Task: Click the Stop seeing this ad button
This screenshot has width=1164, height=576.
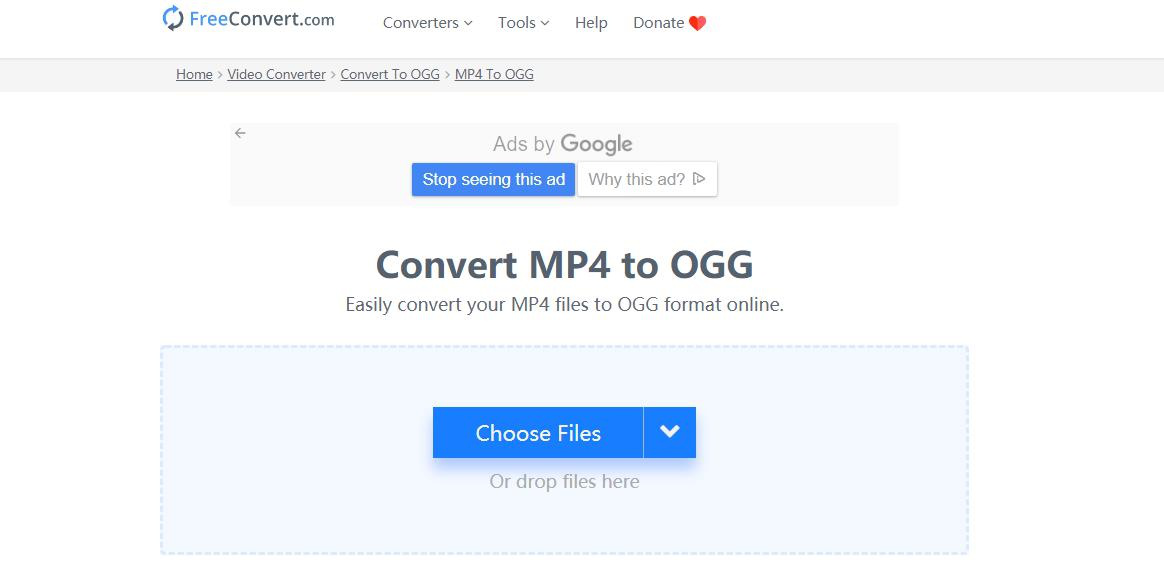Action: 492,179
